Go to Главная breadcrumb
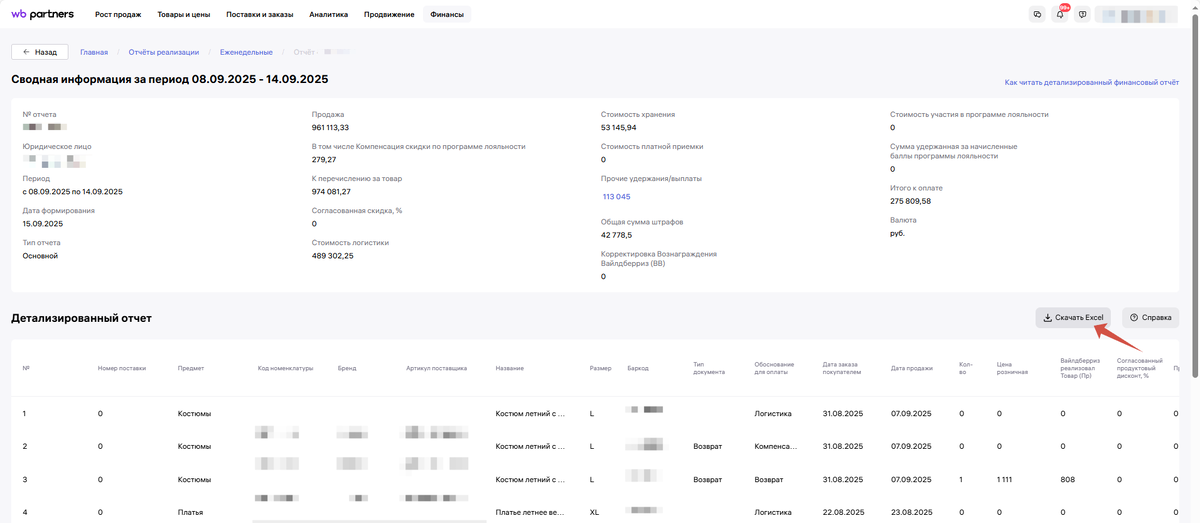 [x=94, y=52]
